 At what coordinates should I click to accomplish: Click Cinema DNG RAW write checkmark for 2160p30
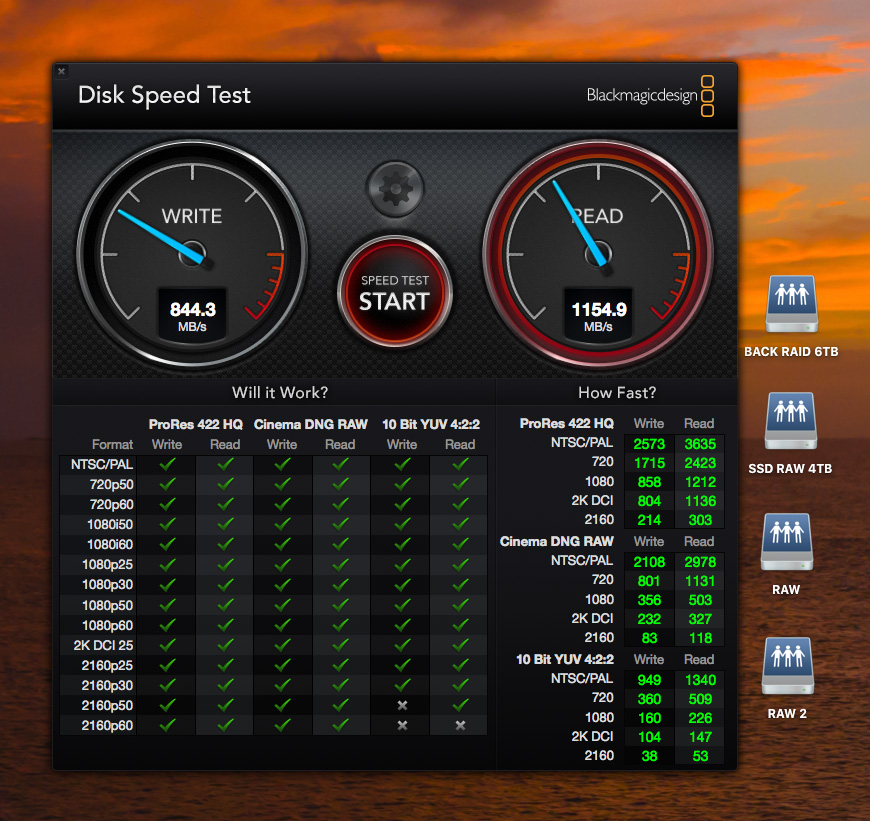[x=282, y=685]
